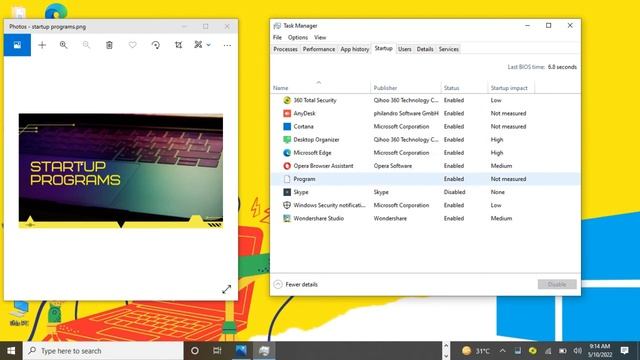Add the photo to favorites with heart
640x360 pixels.
click(x=132, y=45)
